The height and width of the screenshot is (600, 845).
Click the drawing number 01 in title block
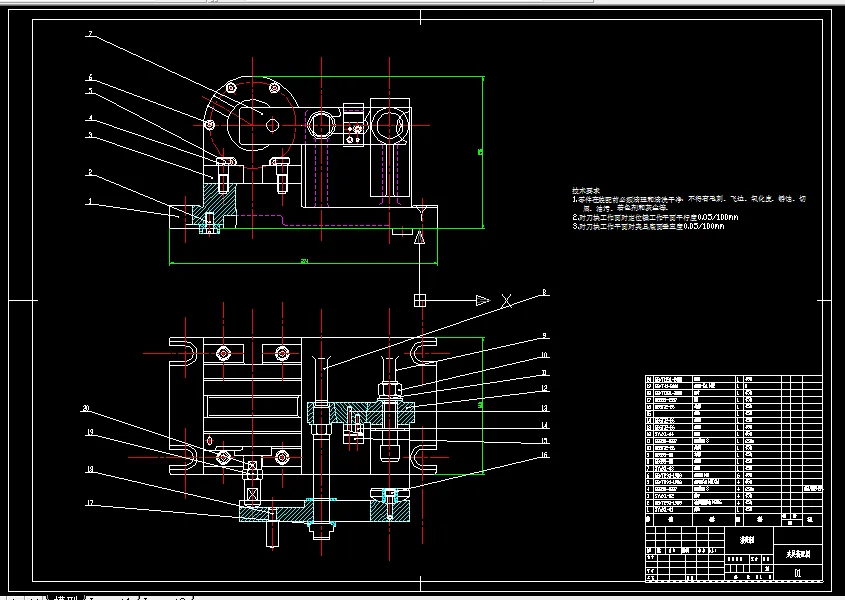click(x=798, y=573)
